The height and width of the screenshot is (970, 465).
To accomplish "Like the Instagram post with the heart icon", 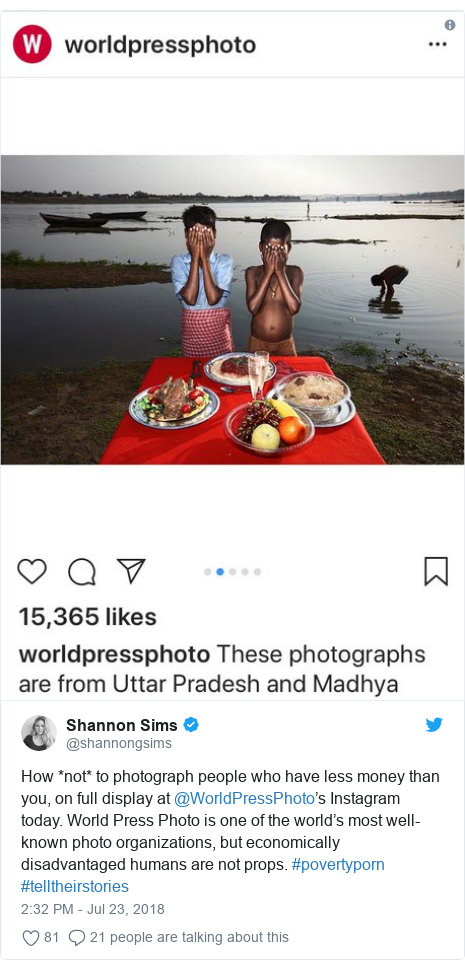I will tap(32, 571).
